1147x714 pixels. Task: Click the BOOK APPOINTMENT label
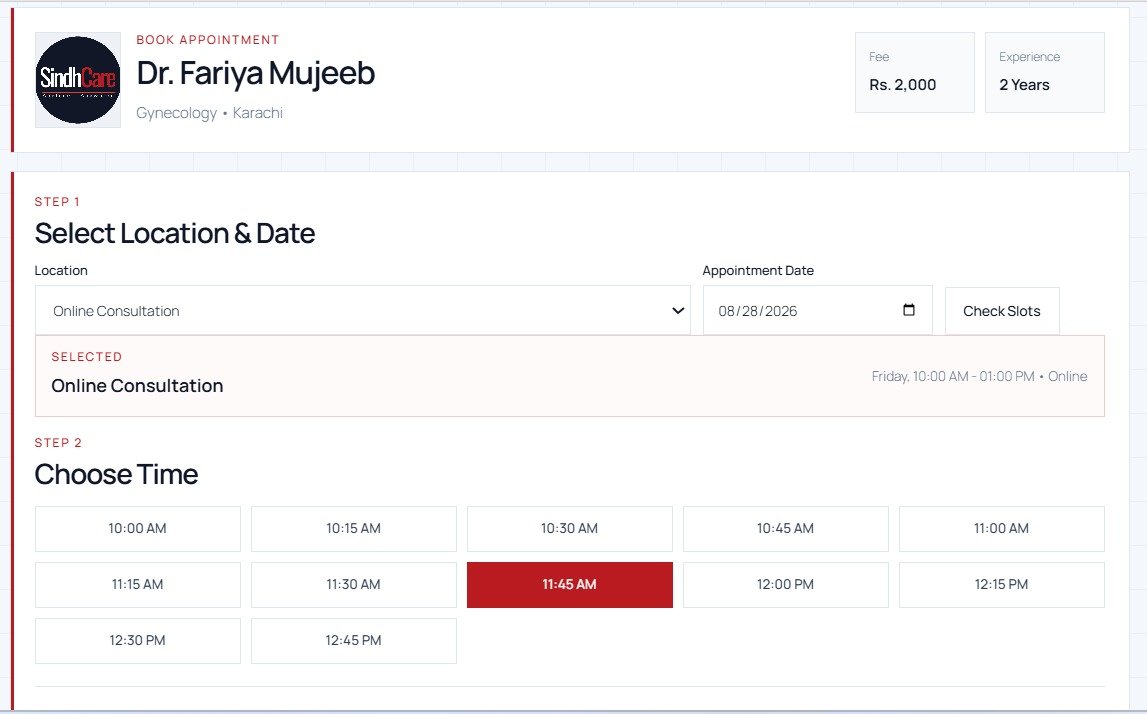click(x=208, y=40)
